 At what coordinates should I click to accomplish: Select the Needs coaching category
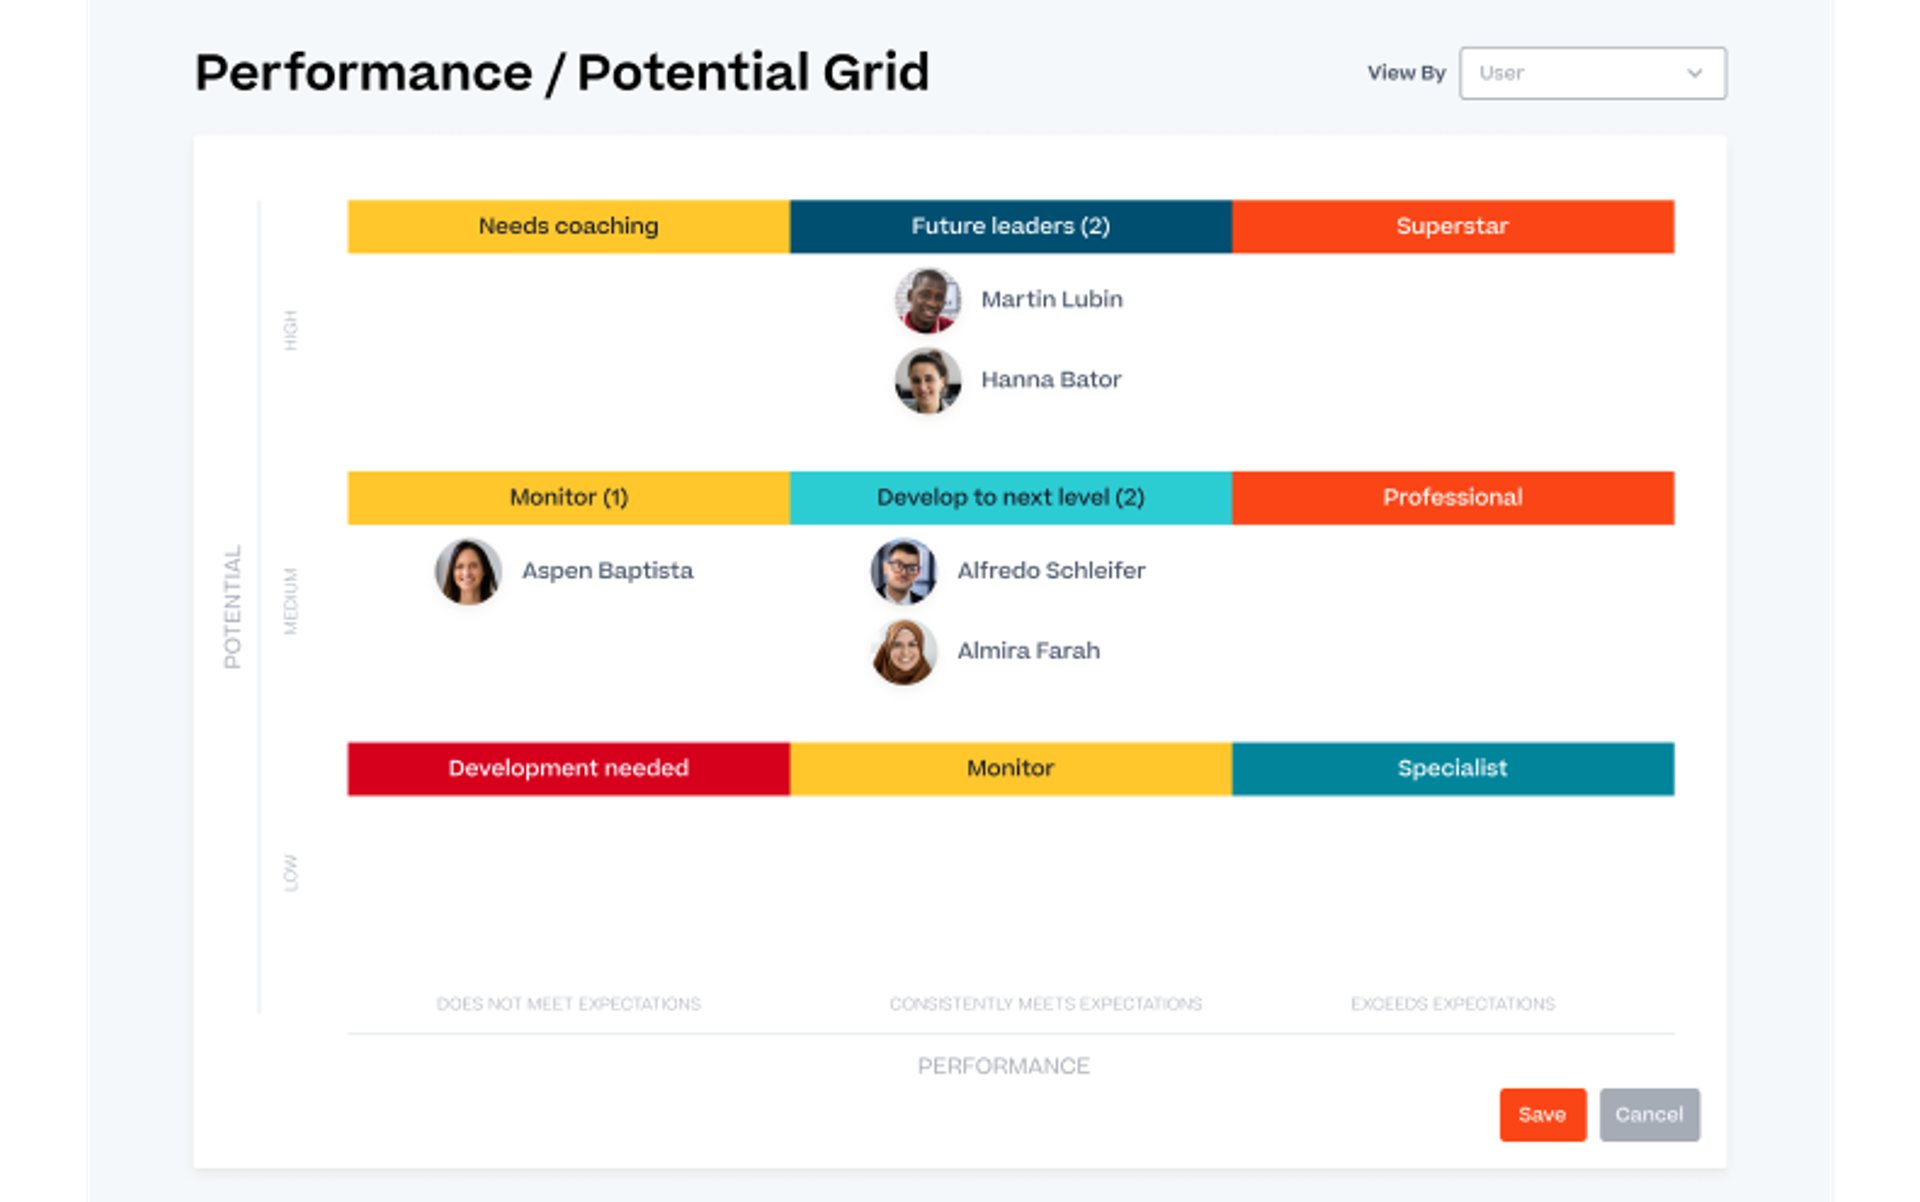(569, 226)
